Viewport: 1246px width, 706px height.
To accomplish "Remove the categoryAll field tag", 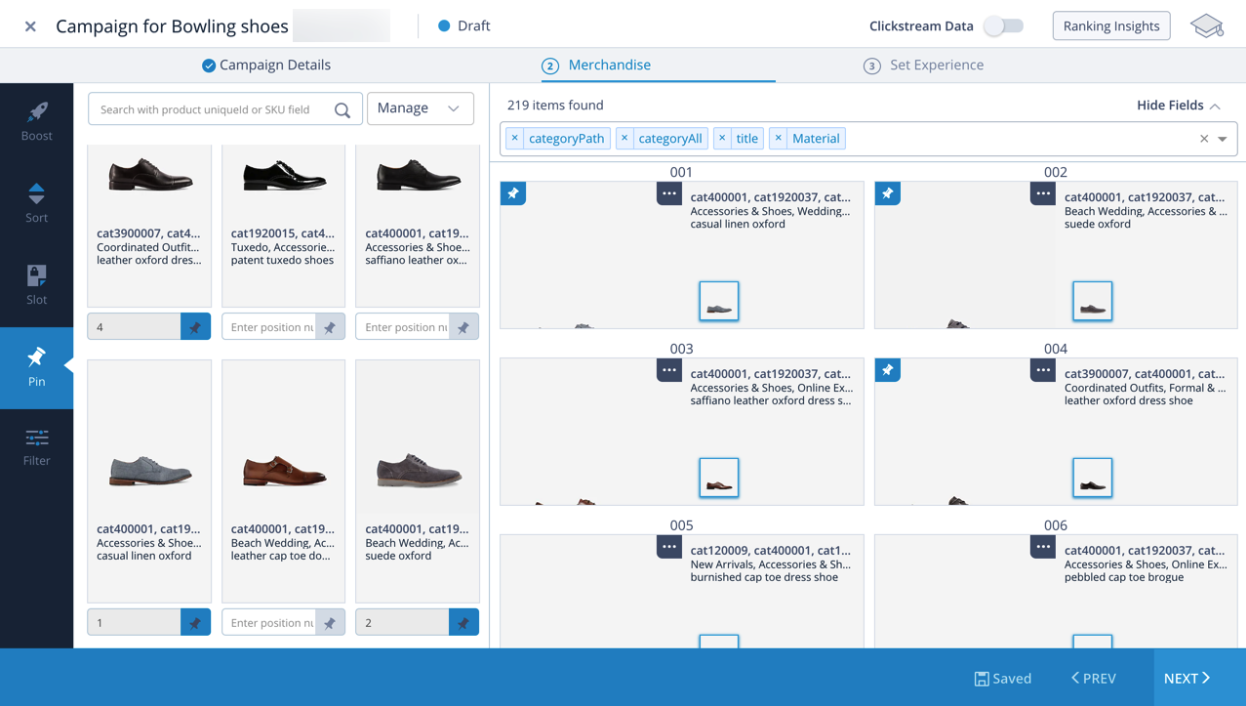I will click(624, 138).
